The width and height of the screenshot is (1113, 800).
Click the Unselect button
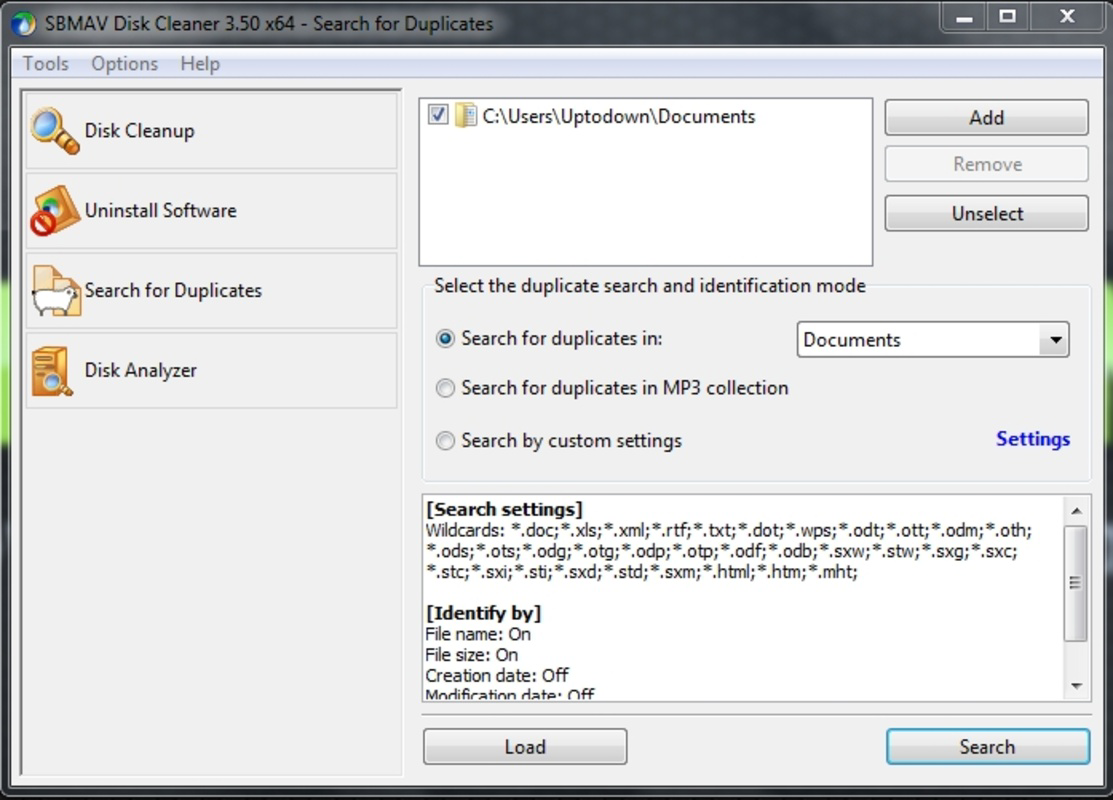pos(986,213)
